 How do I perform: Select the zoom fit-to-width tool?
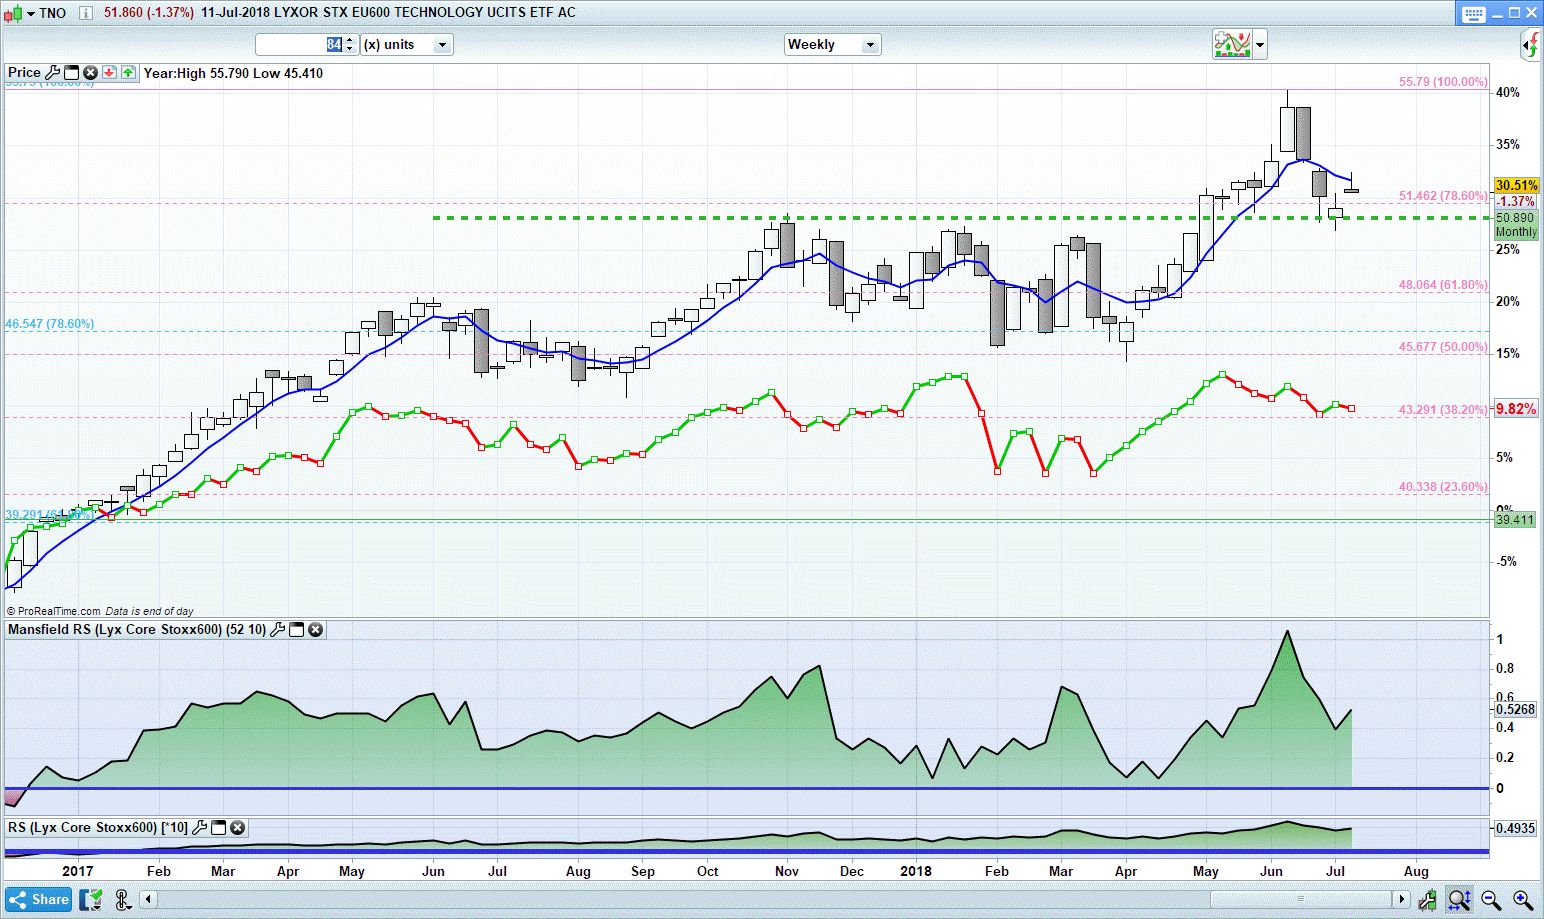click(x=1459, y=900)
